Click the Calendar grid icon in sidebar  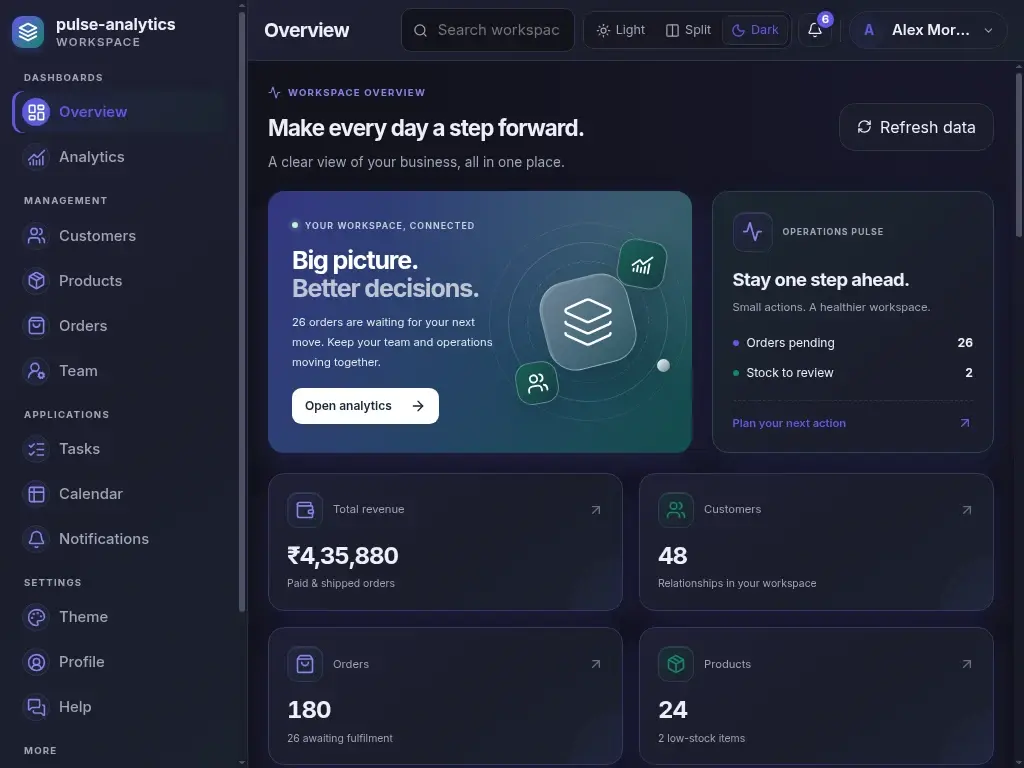point(37,494)
